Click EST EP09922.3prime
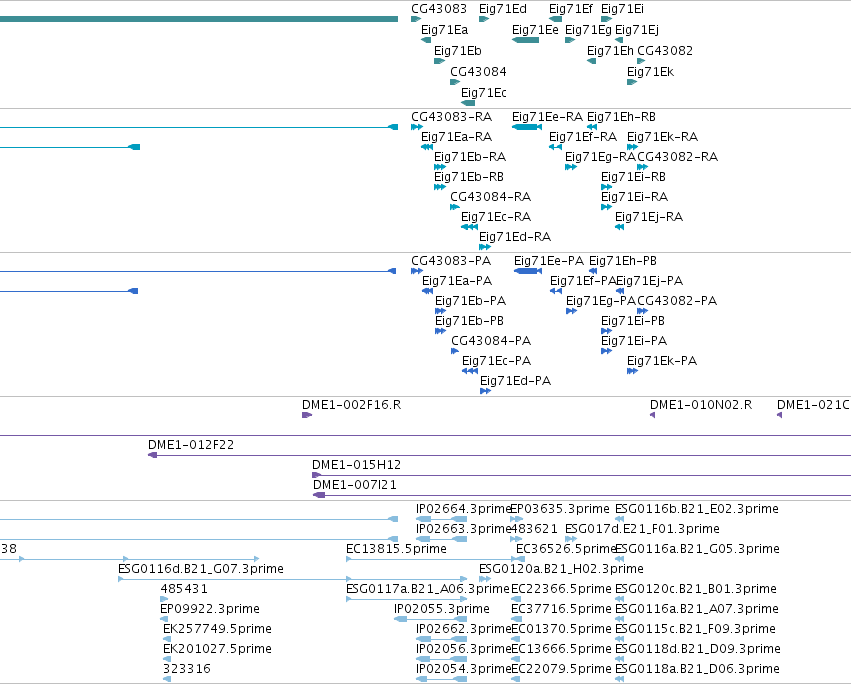The height and width of the screenshot is (684, 851). 209,611
